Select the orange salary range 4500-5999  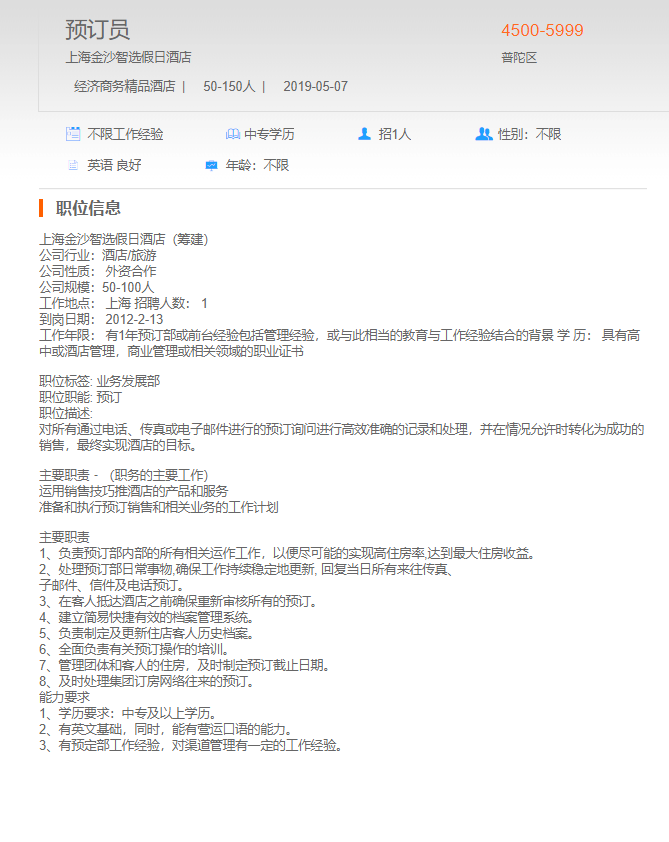(x=542, y=31)
